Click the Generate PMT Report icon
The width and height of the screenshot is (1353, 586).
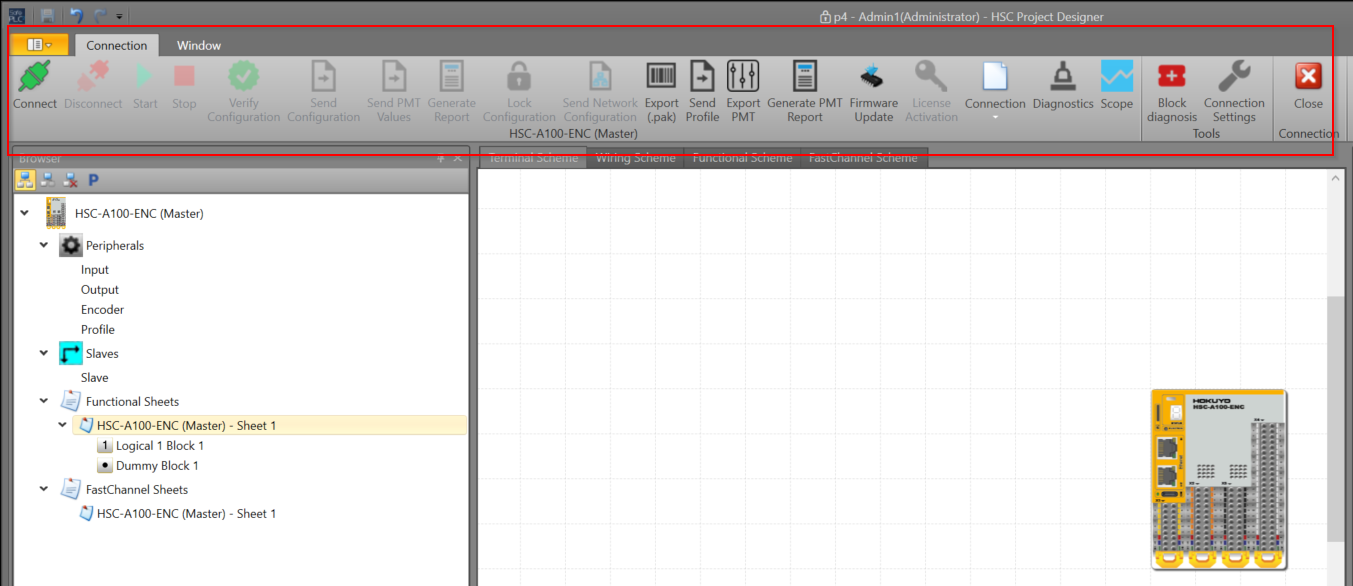[804, 76]
